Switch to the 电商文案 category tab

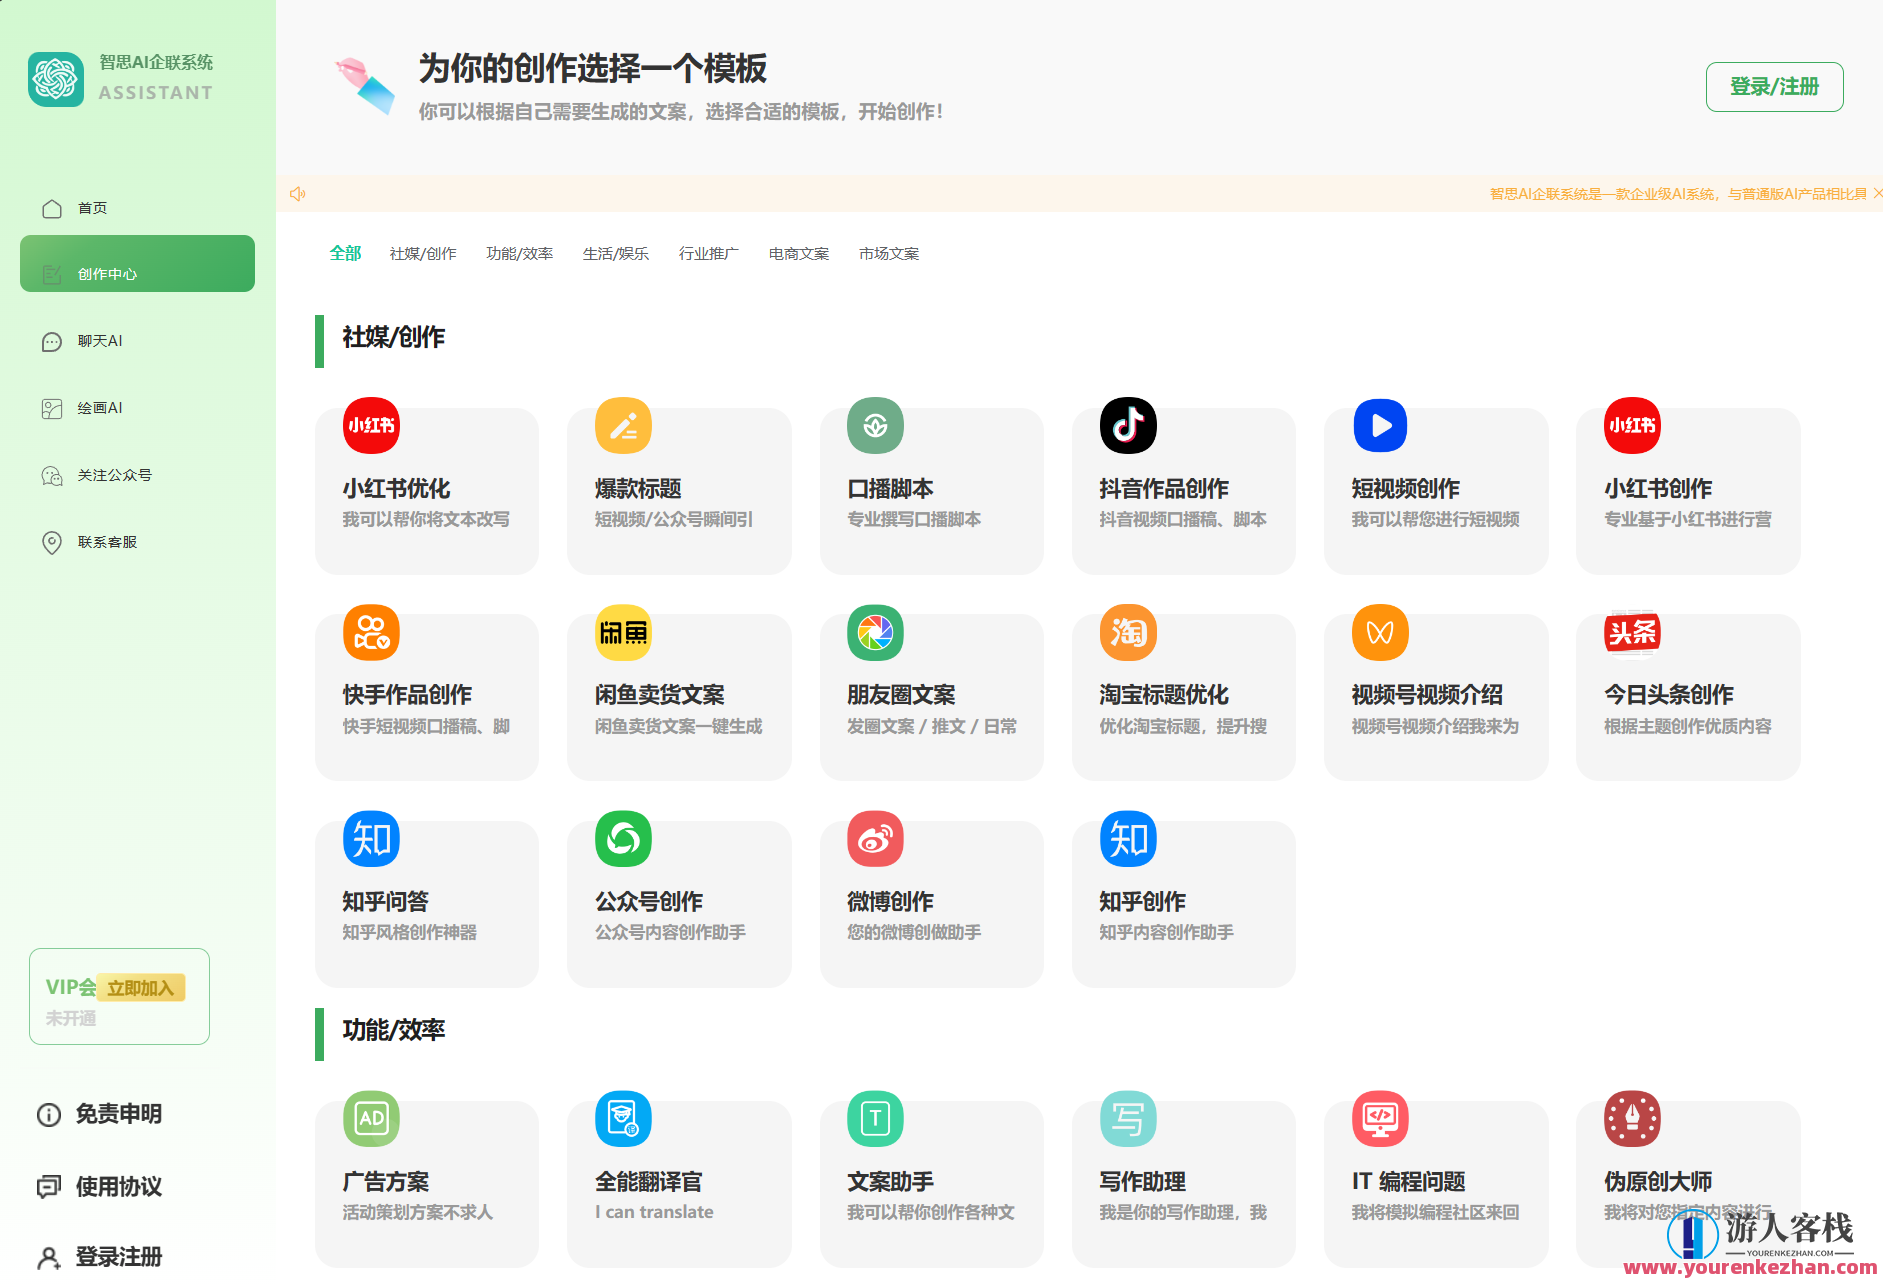coord(798,253)
